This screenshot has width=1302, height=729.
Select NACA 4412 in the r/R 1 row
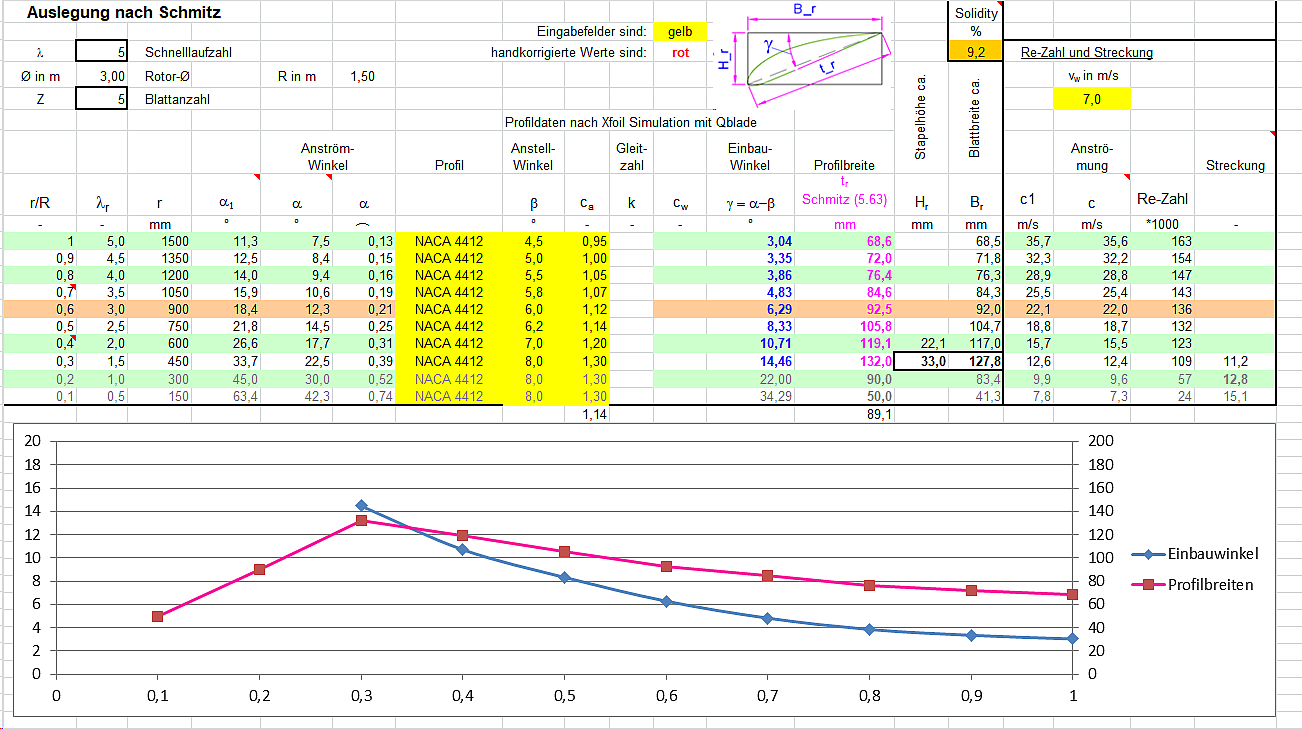coord(449,241)
